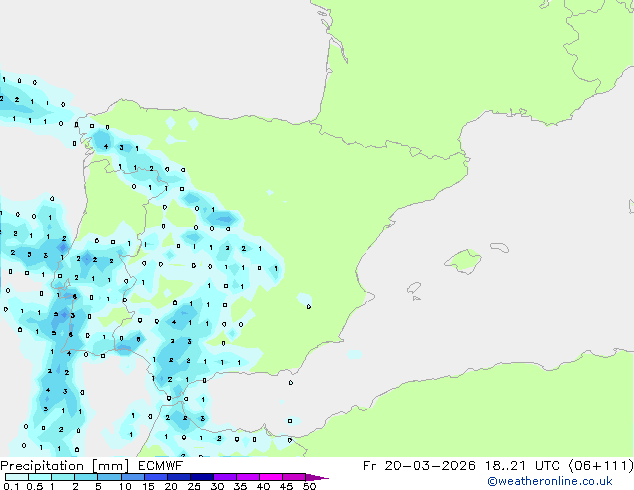Screen dimensions: 634x490
Task: Click the weatheronline.co.uk copyright link
Action: 550,482
